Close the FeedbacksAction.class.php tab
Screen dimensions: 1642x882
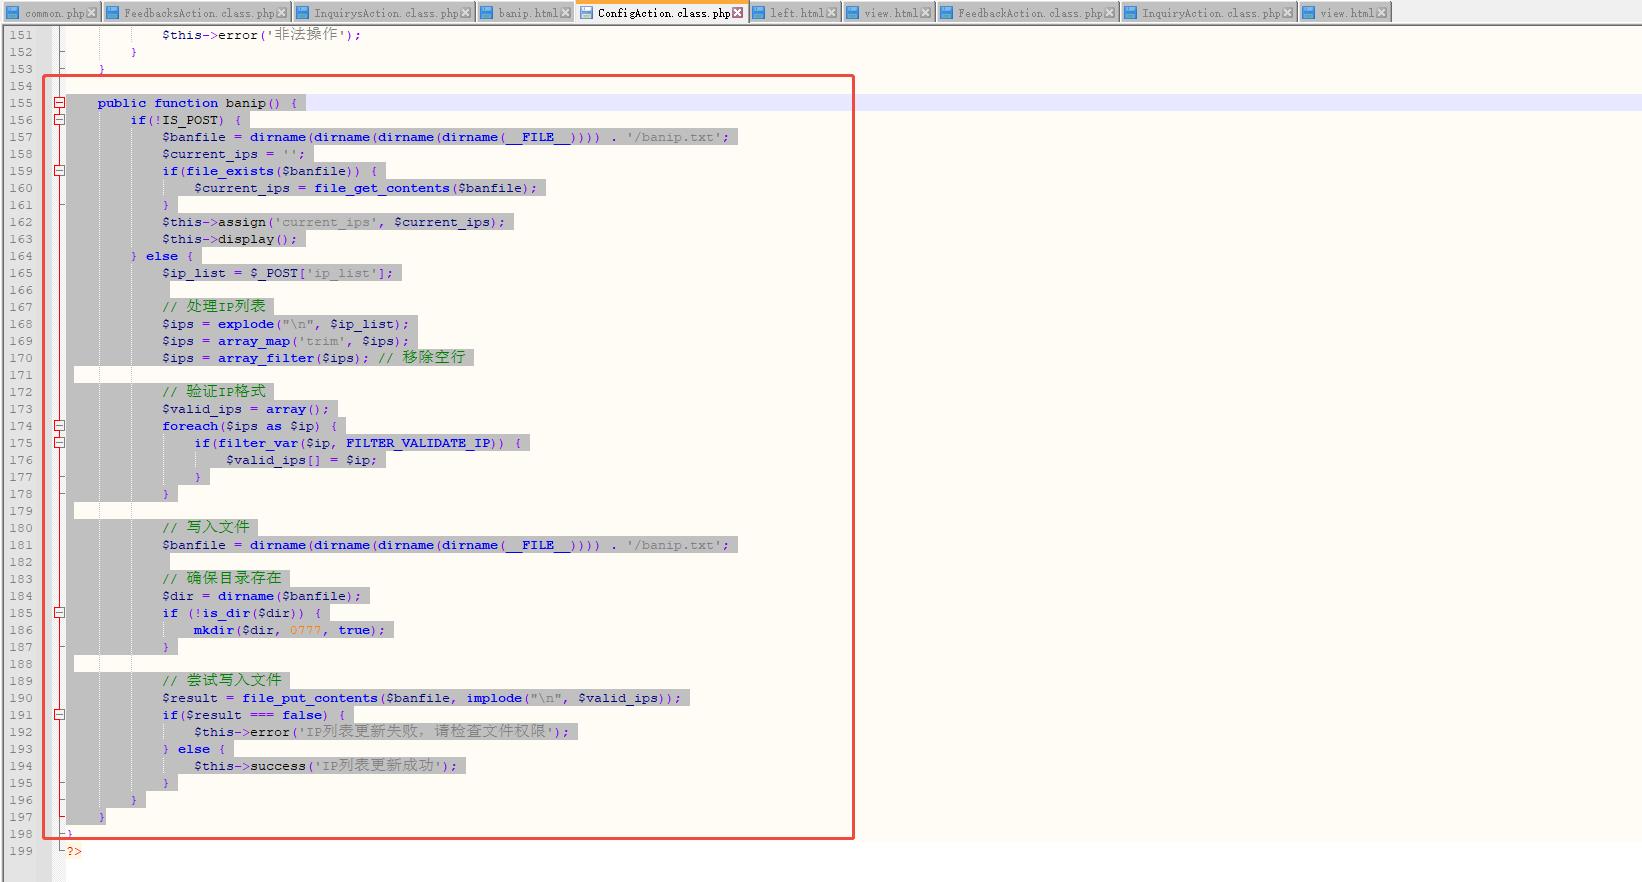(x=282, y=13)
